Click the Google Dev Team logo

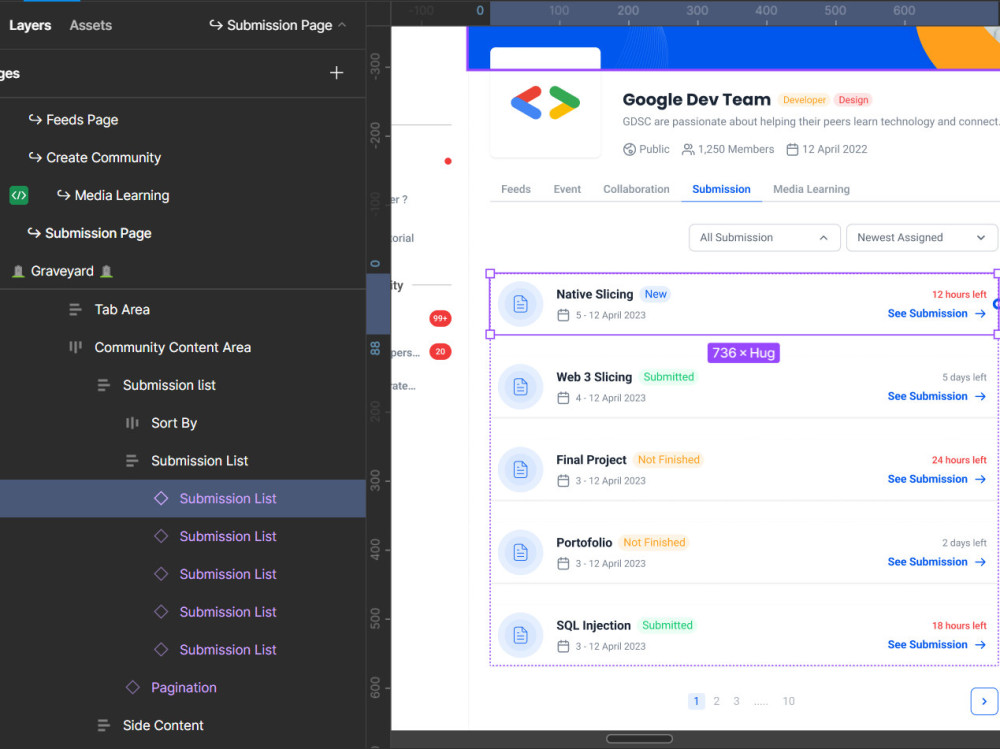545,102
